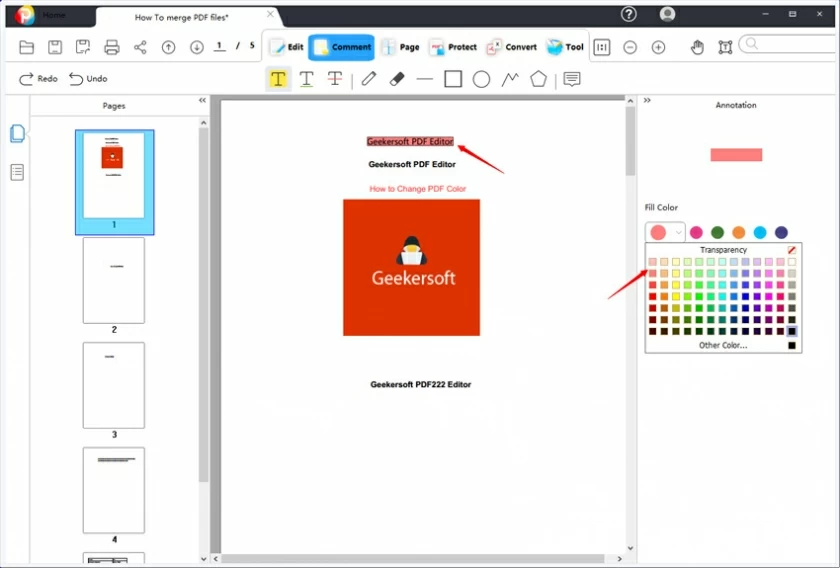
Task: Click the horizontal scrollbar right arrow
Action: [x=619, y=559]
